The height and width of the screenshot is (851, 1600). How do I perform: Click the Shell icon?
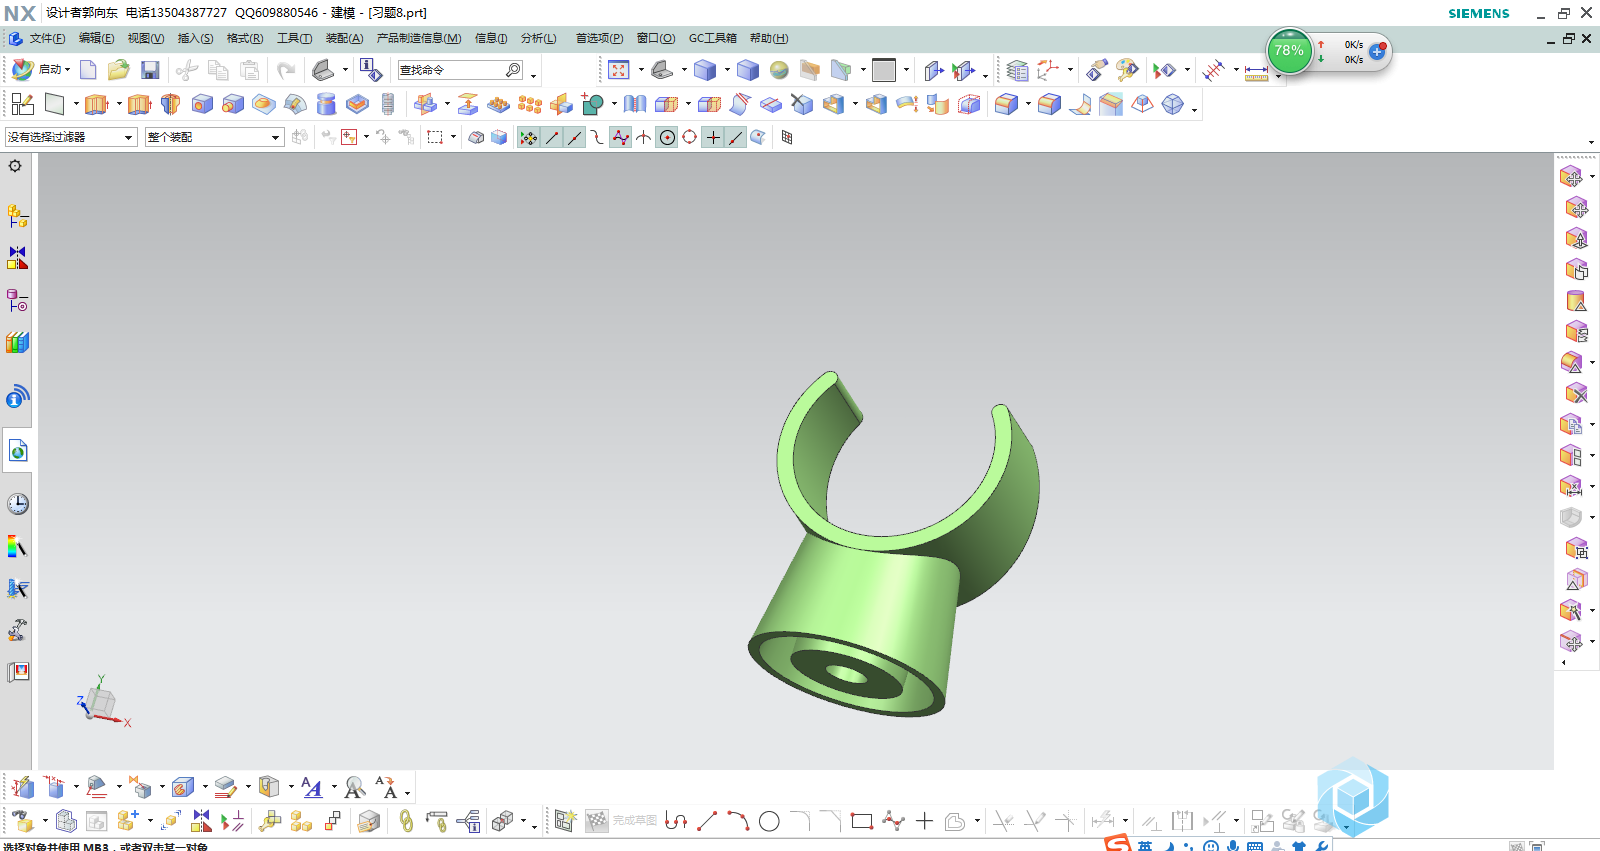click(833, 104)
